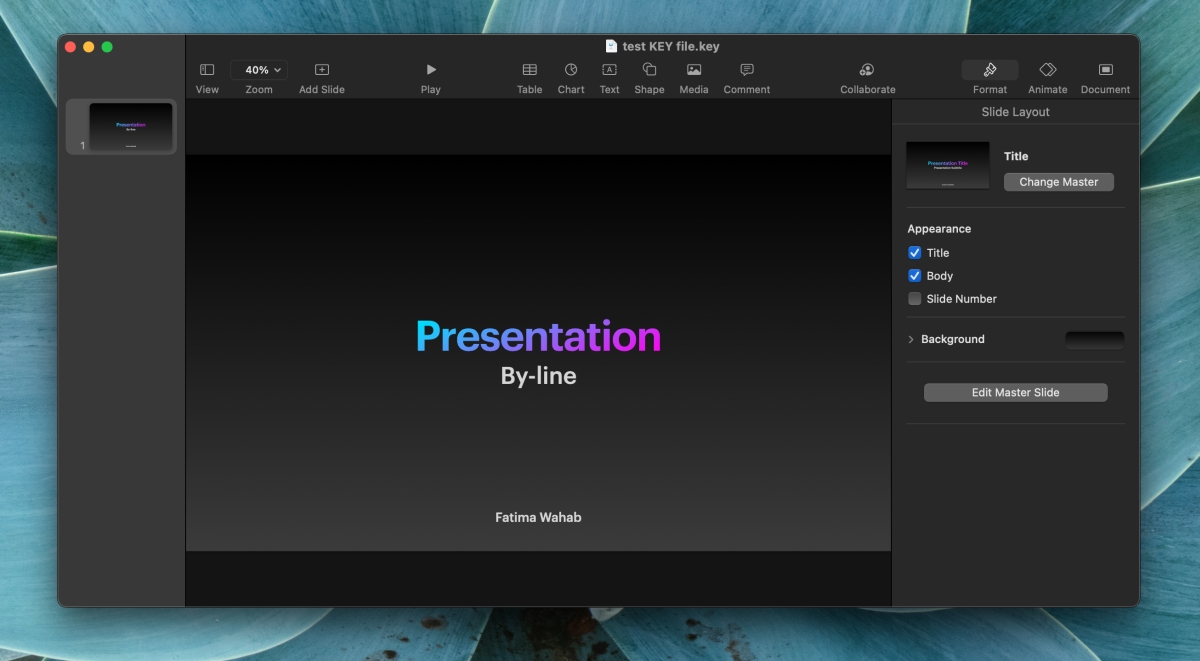Open the View sidebar options icon
The width and height of the screenshot is (1200, 661).
point(207,70)
